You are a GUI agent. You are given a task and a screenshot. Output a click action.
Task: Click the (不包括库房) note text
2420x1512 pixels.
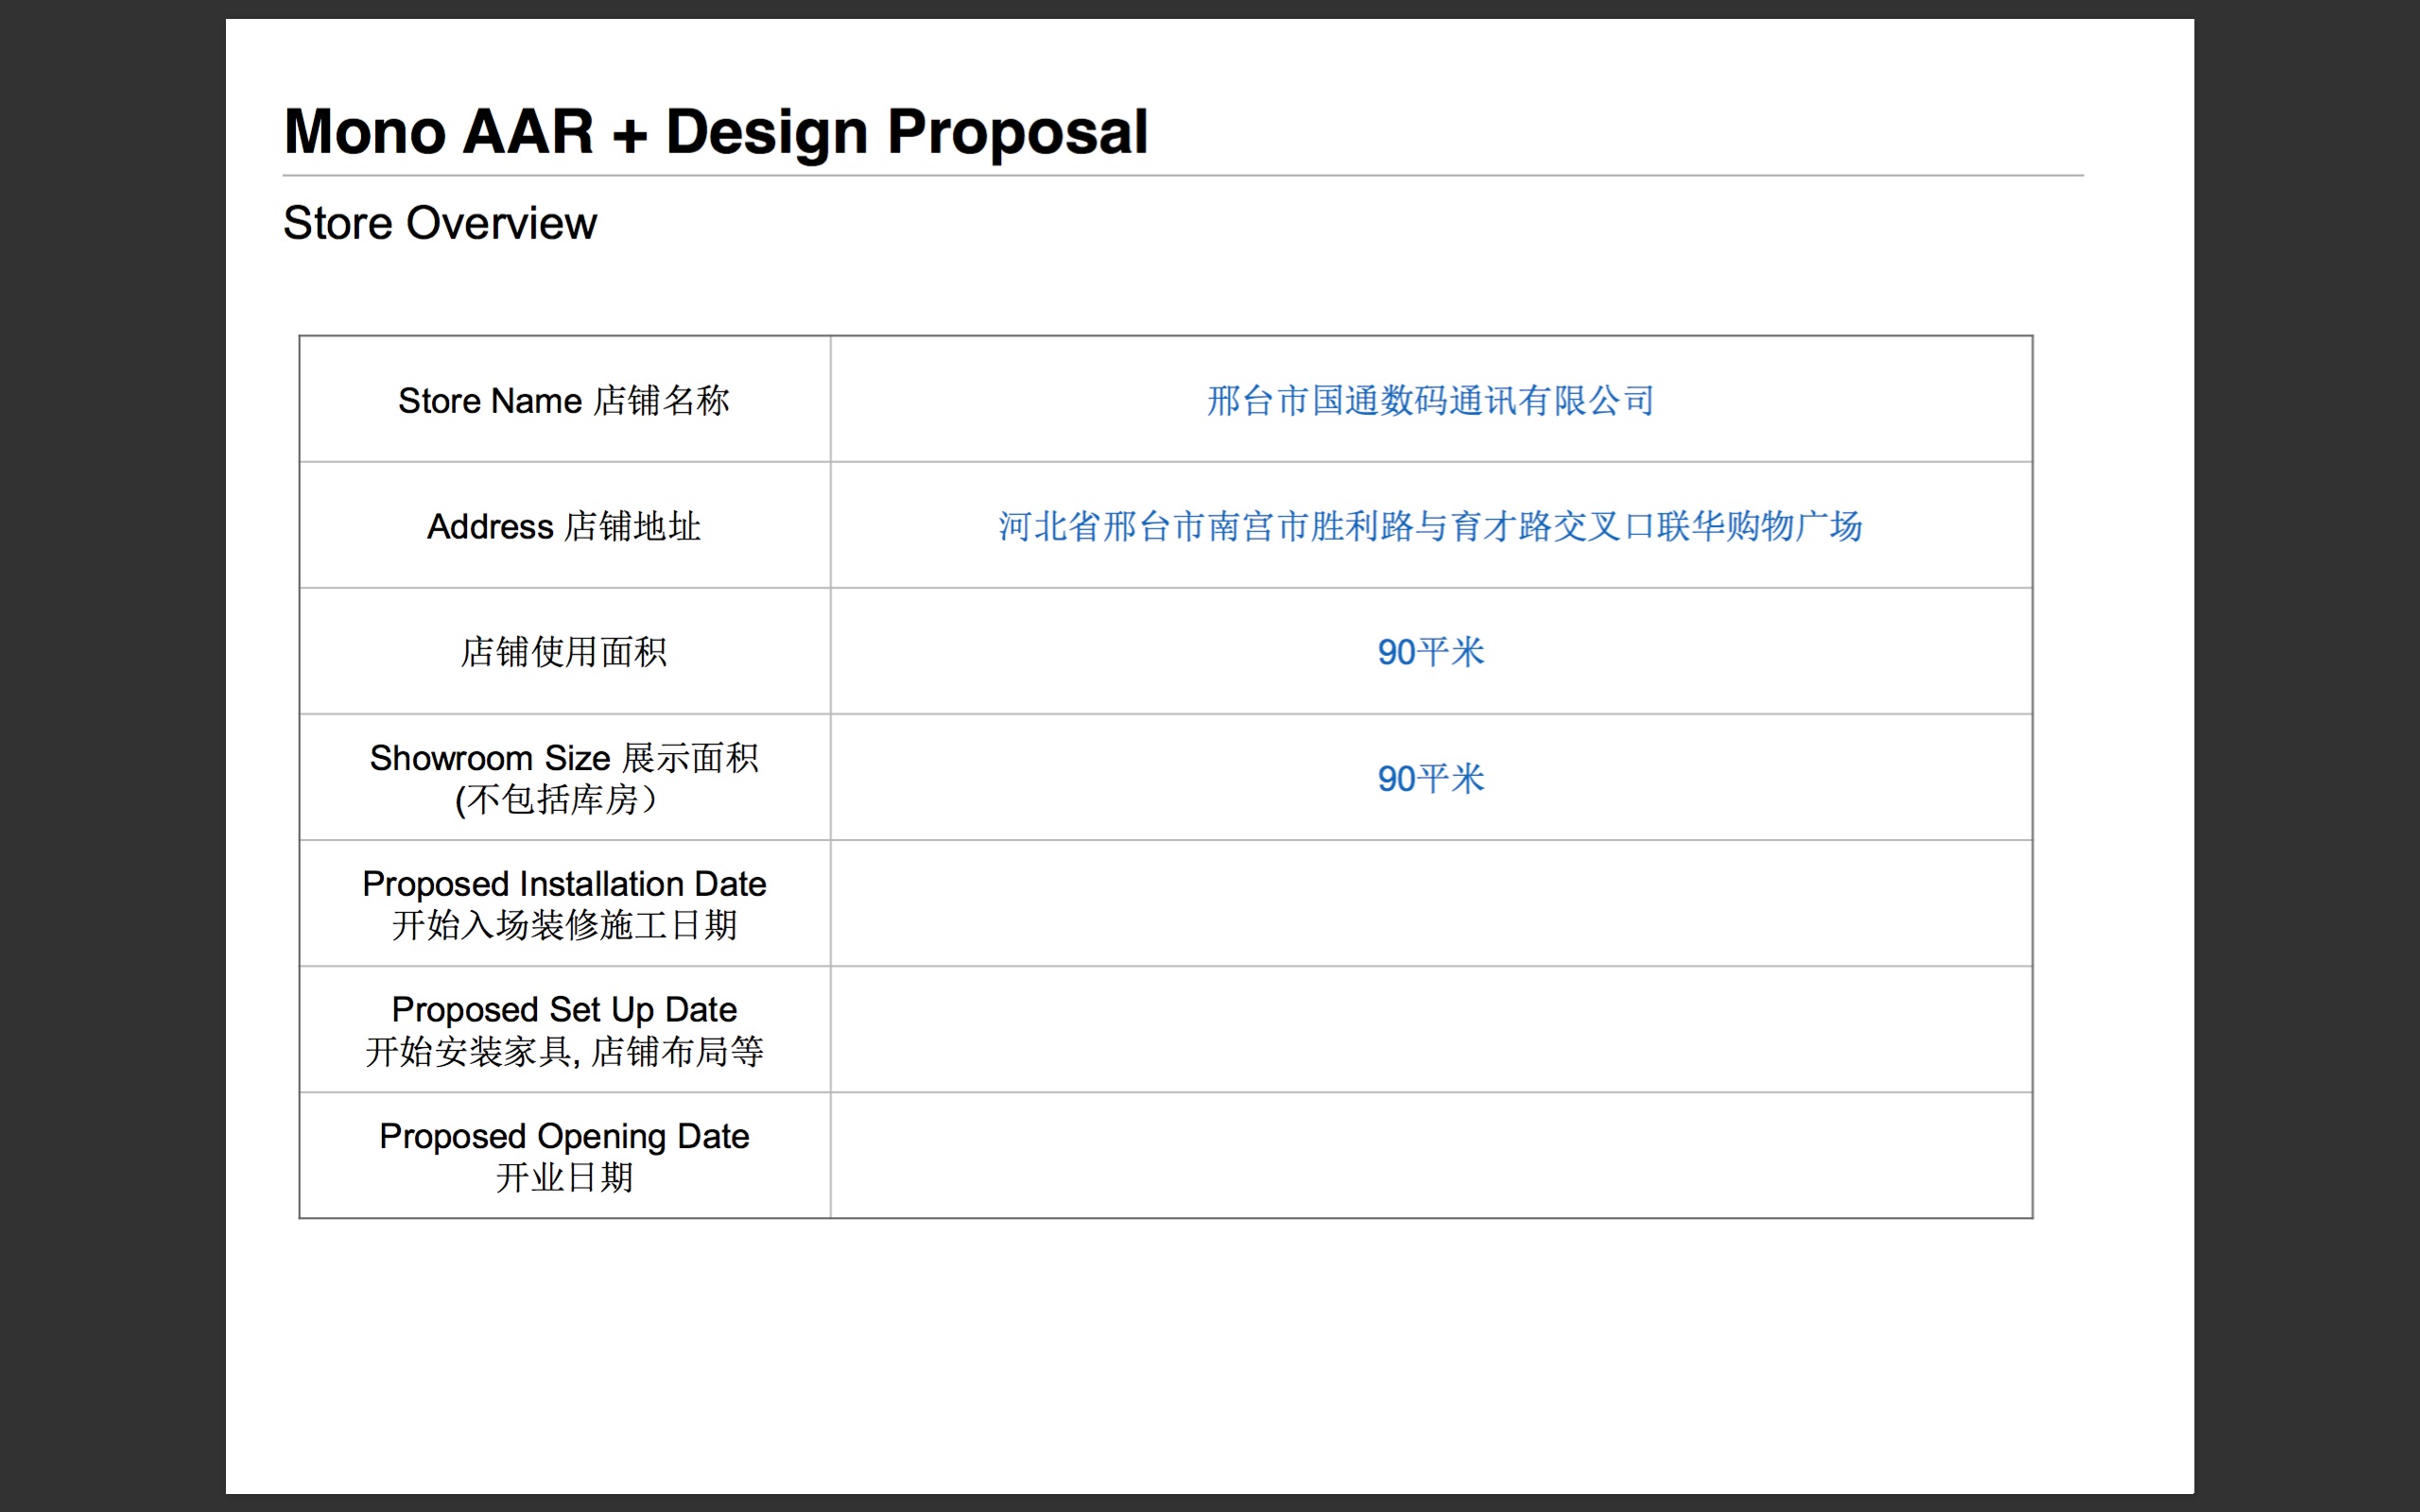tap(556, 800)
